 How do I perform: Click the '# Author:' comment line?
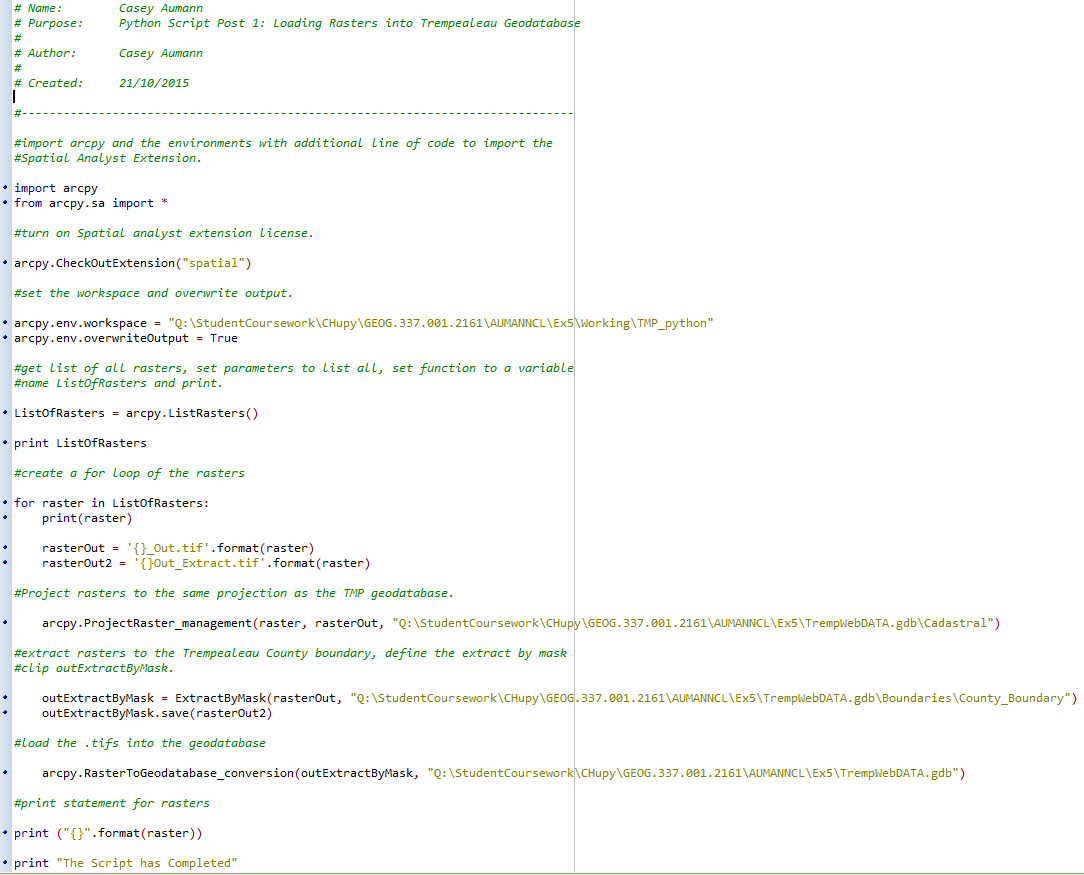pos(109,53)
